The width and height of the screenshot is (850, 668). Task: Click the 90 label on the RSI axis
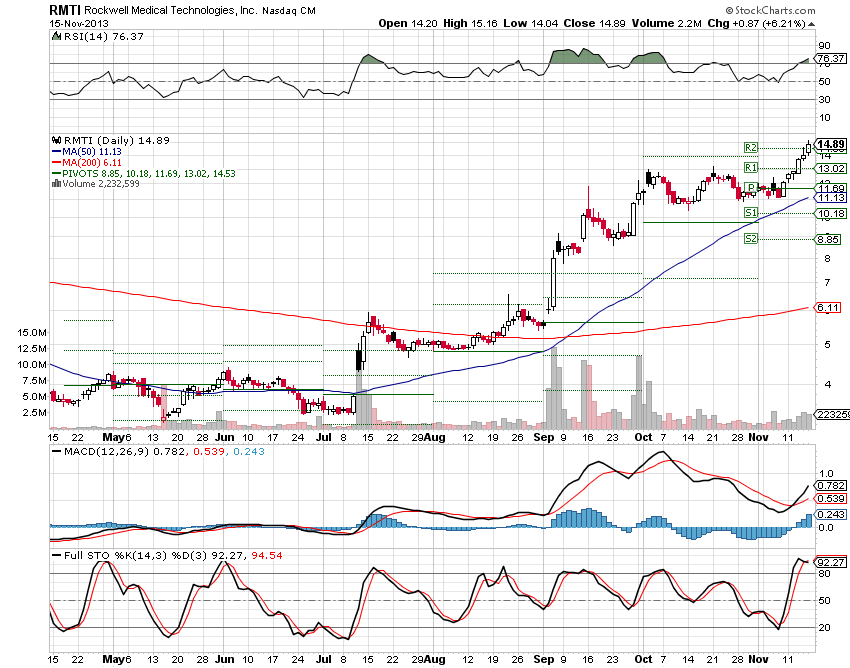pos(825,46)
